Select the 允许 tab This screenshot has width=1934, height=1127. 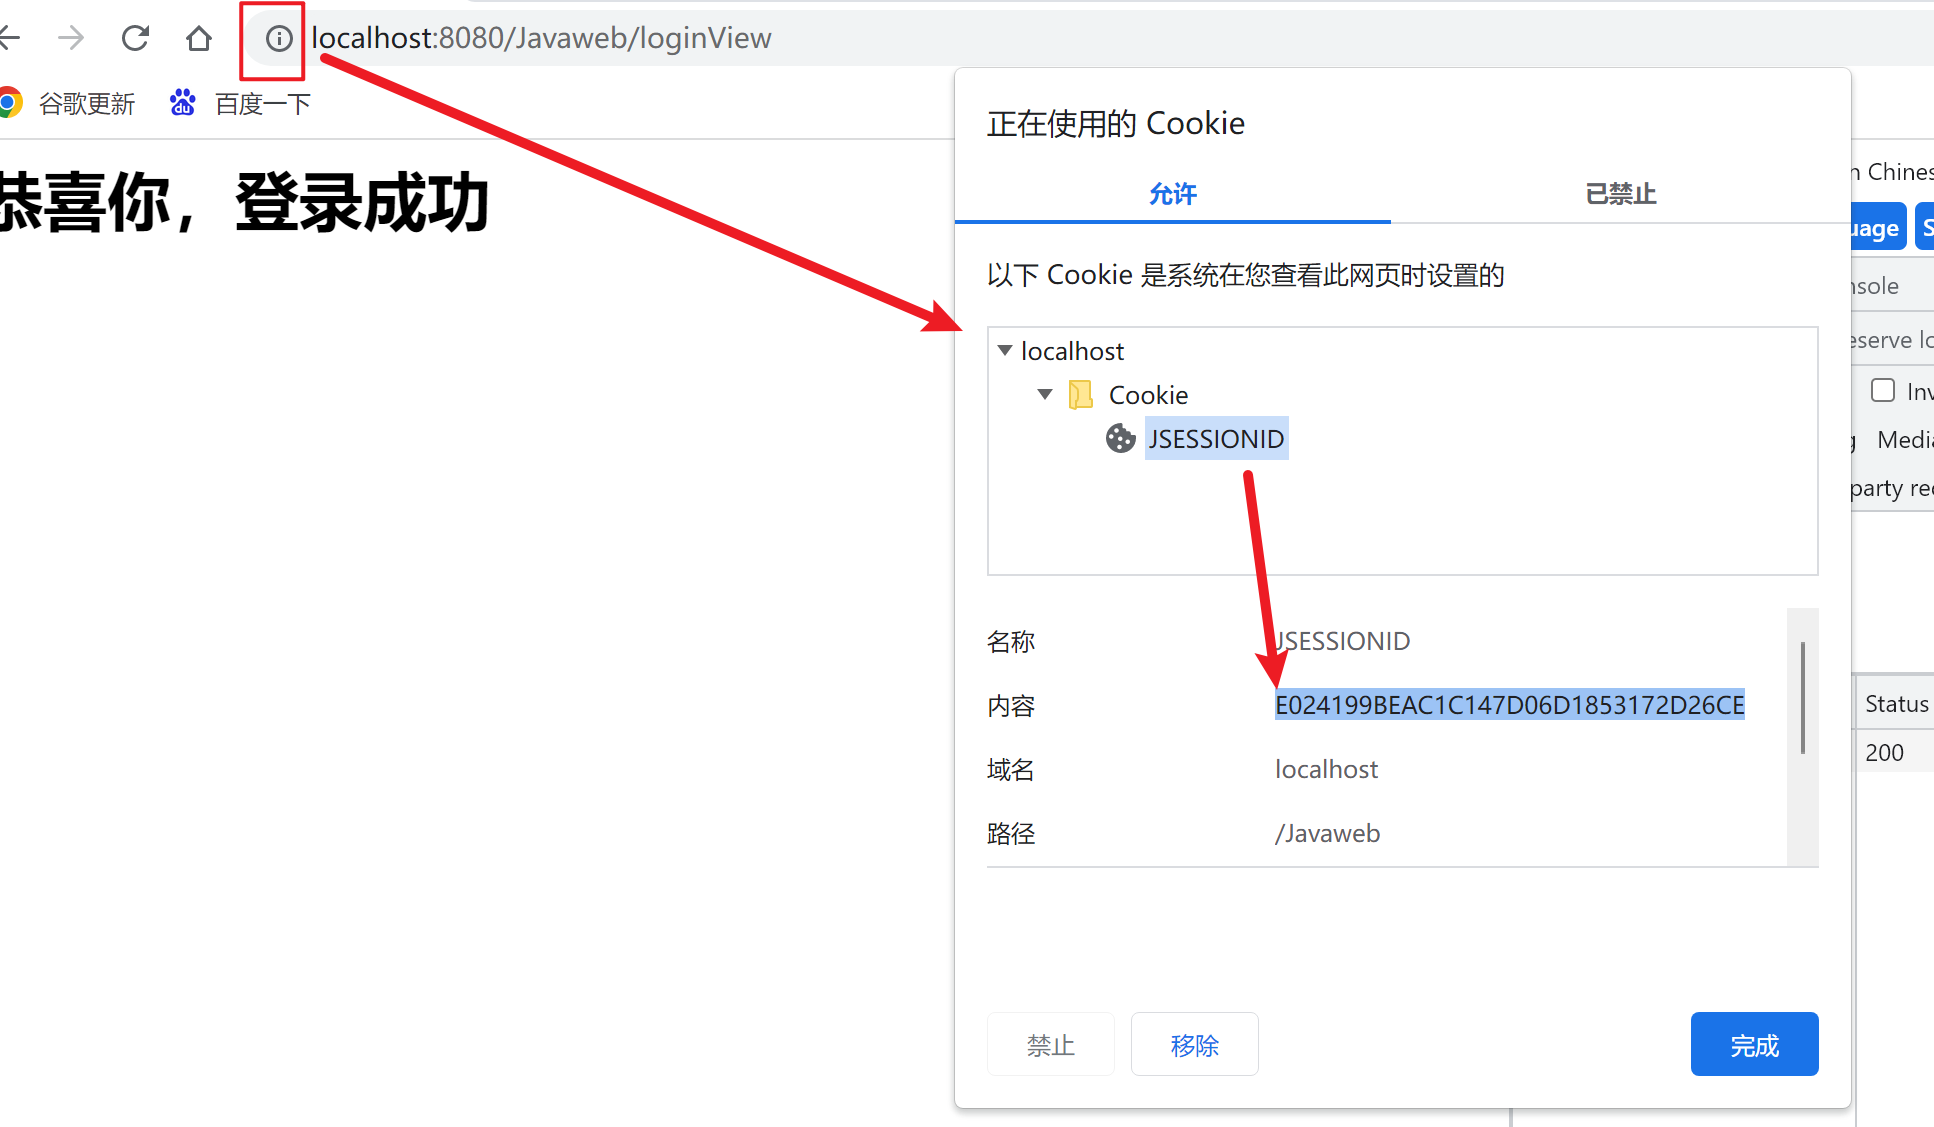(x=1172, y=194)
